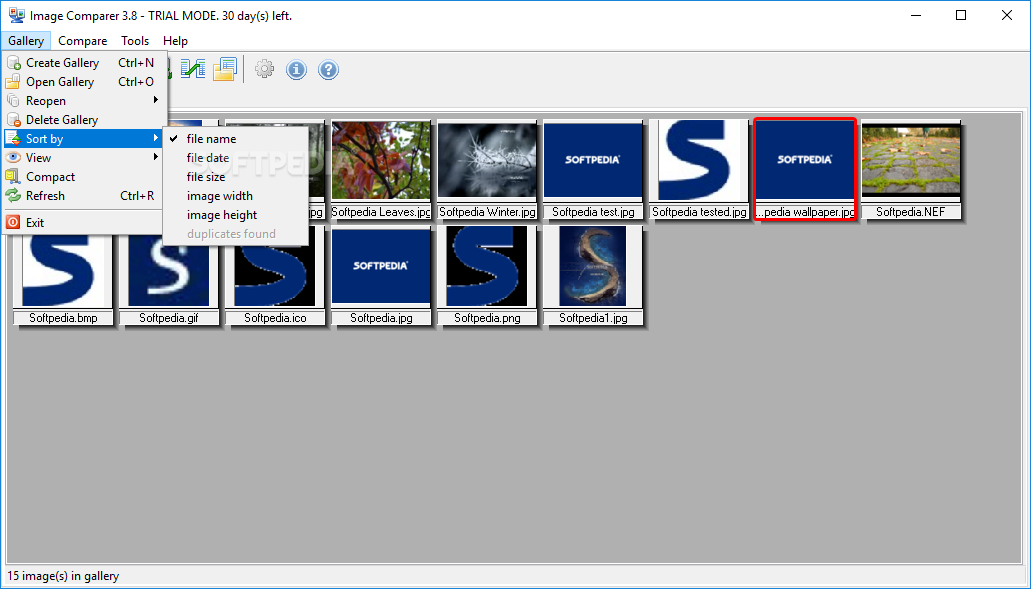Screen dimensions: 1031x589
Task: Open the compare galleries toolbar icon
Action: tap(193, 69)
